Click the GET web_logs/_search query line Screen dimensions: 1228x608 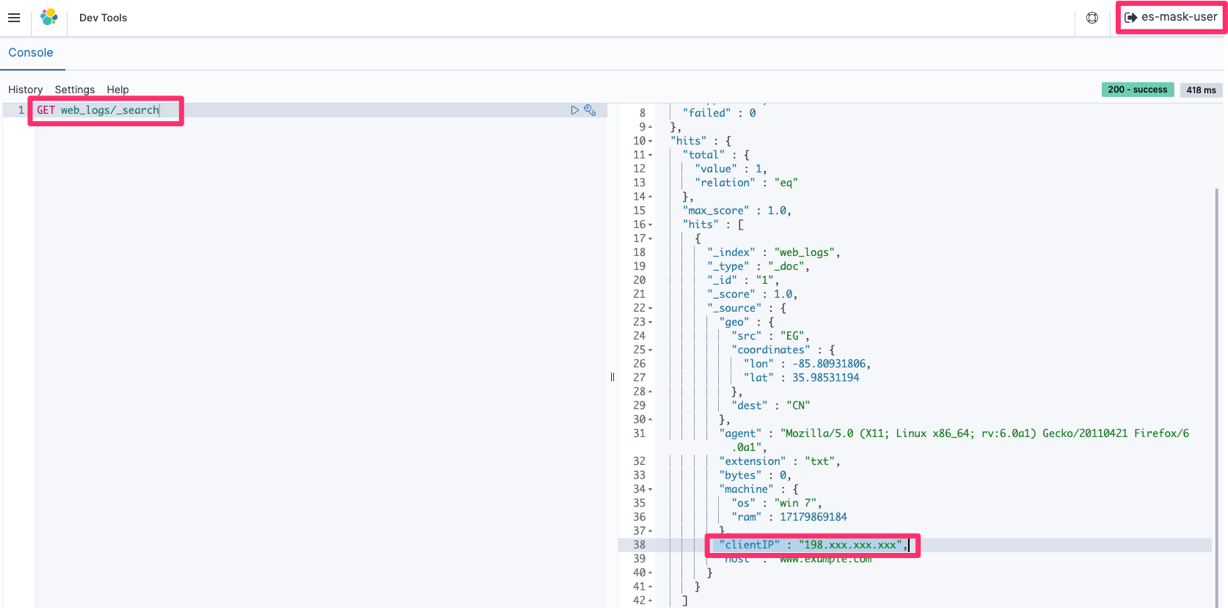(98, 110)
